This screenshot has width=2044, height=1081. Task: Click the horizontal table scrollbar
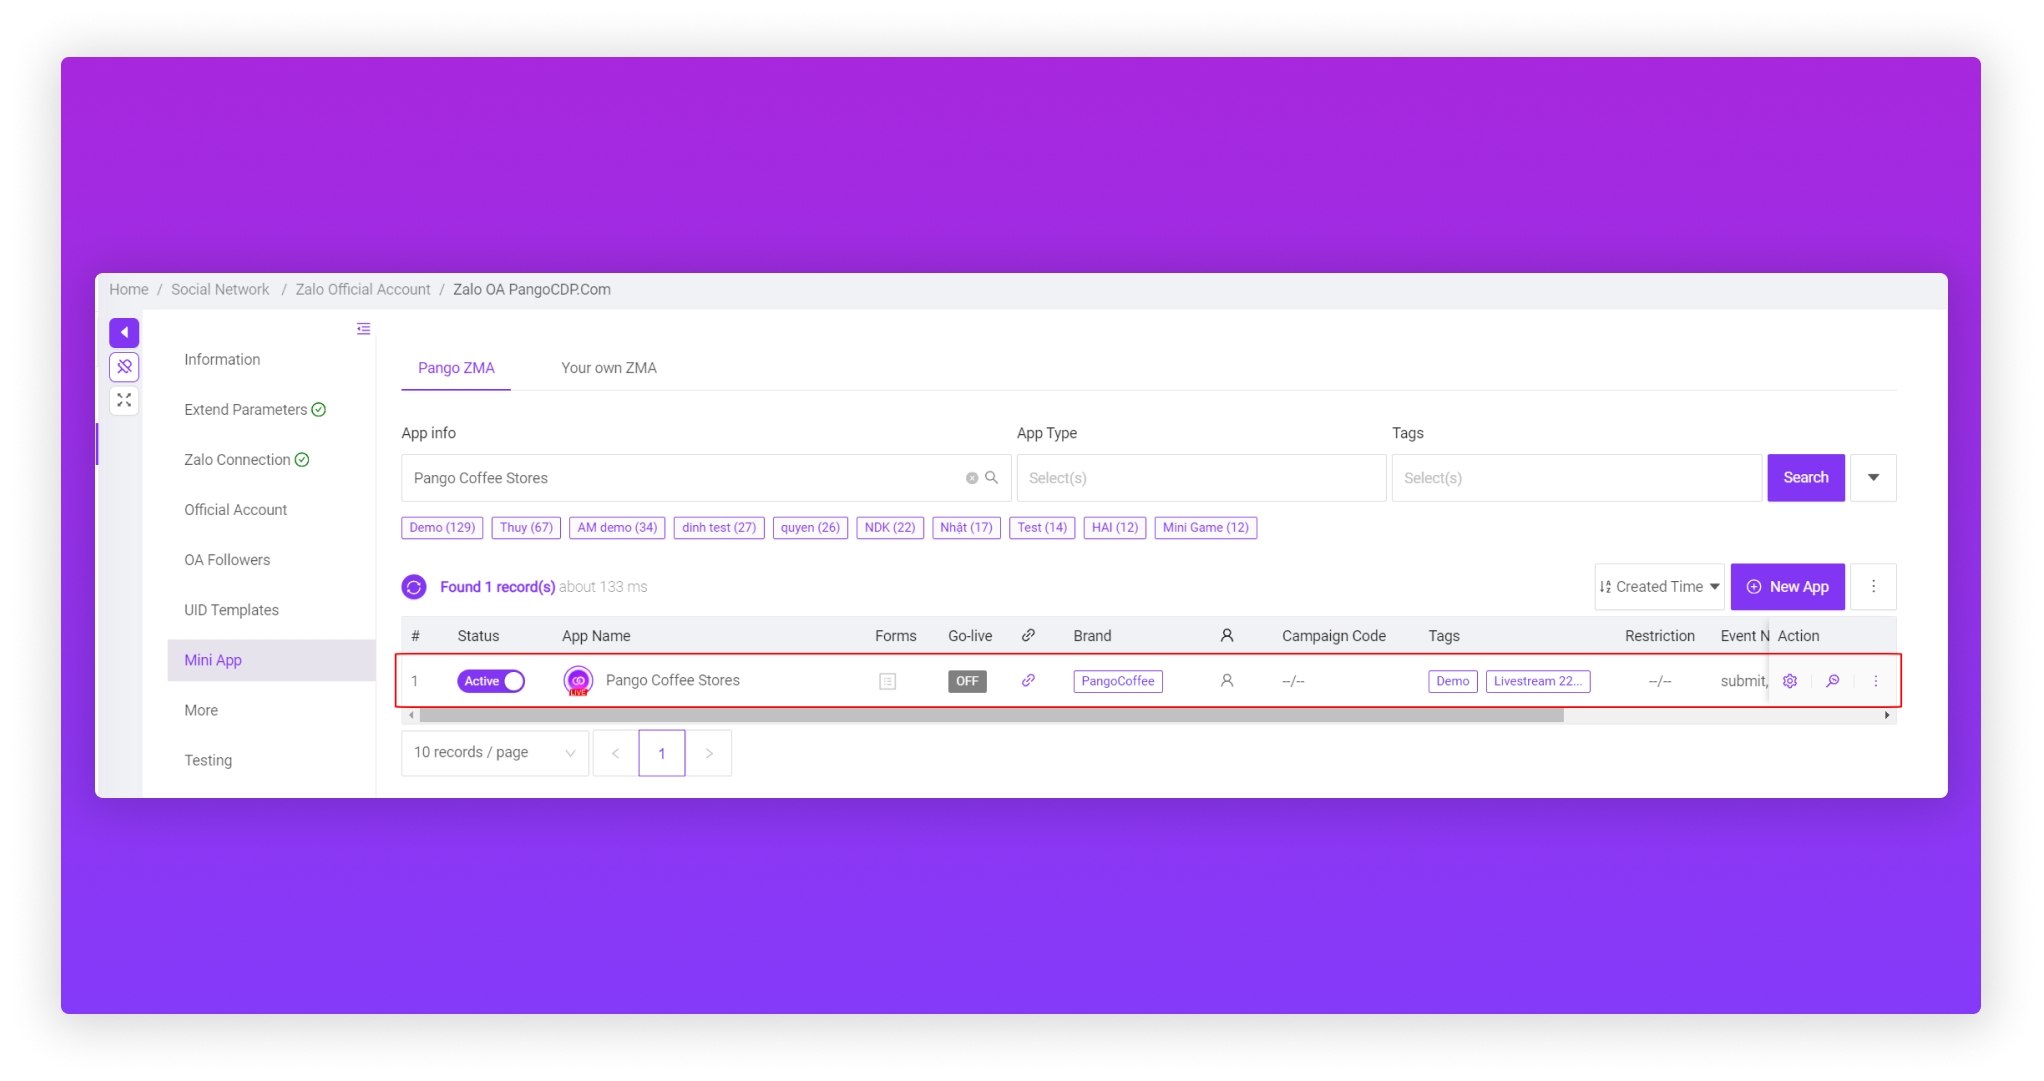coord(990,716)
